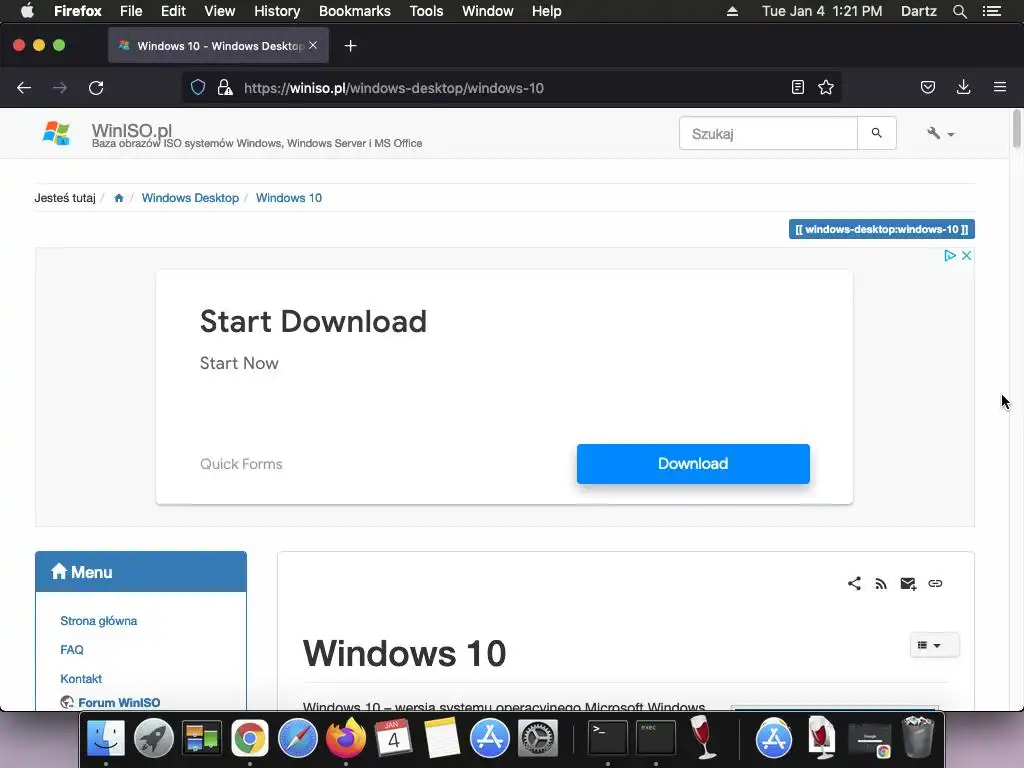Click the blue Download ad button
Screen dimensions: 1024x768
(x=693, y=464)
